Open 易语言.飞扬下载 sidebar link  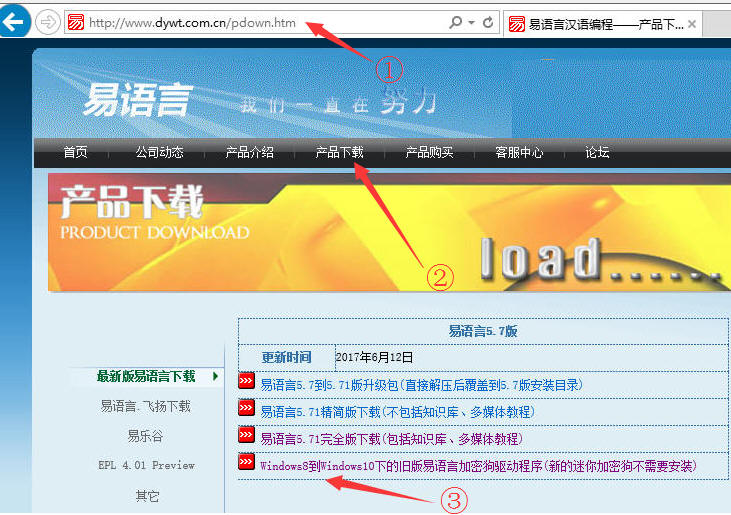pos(145,406)
